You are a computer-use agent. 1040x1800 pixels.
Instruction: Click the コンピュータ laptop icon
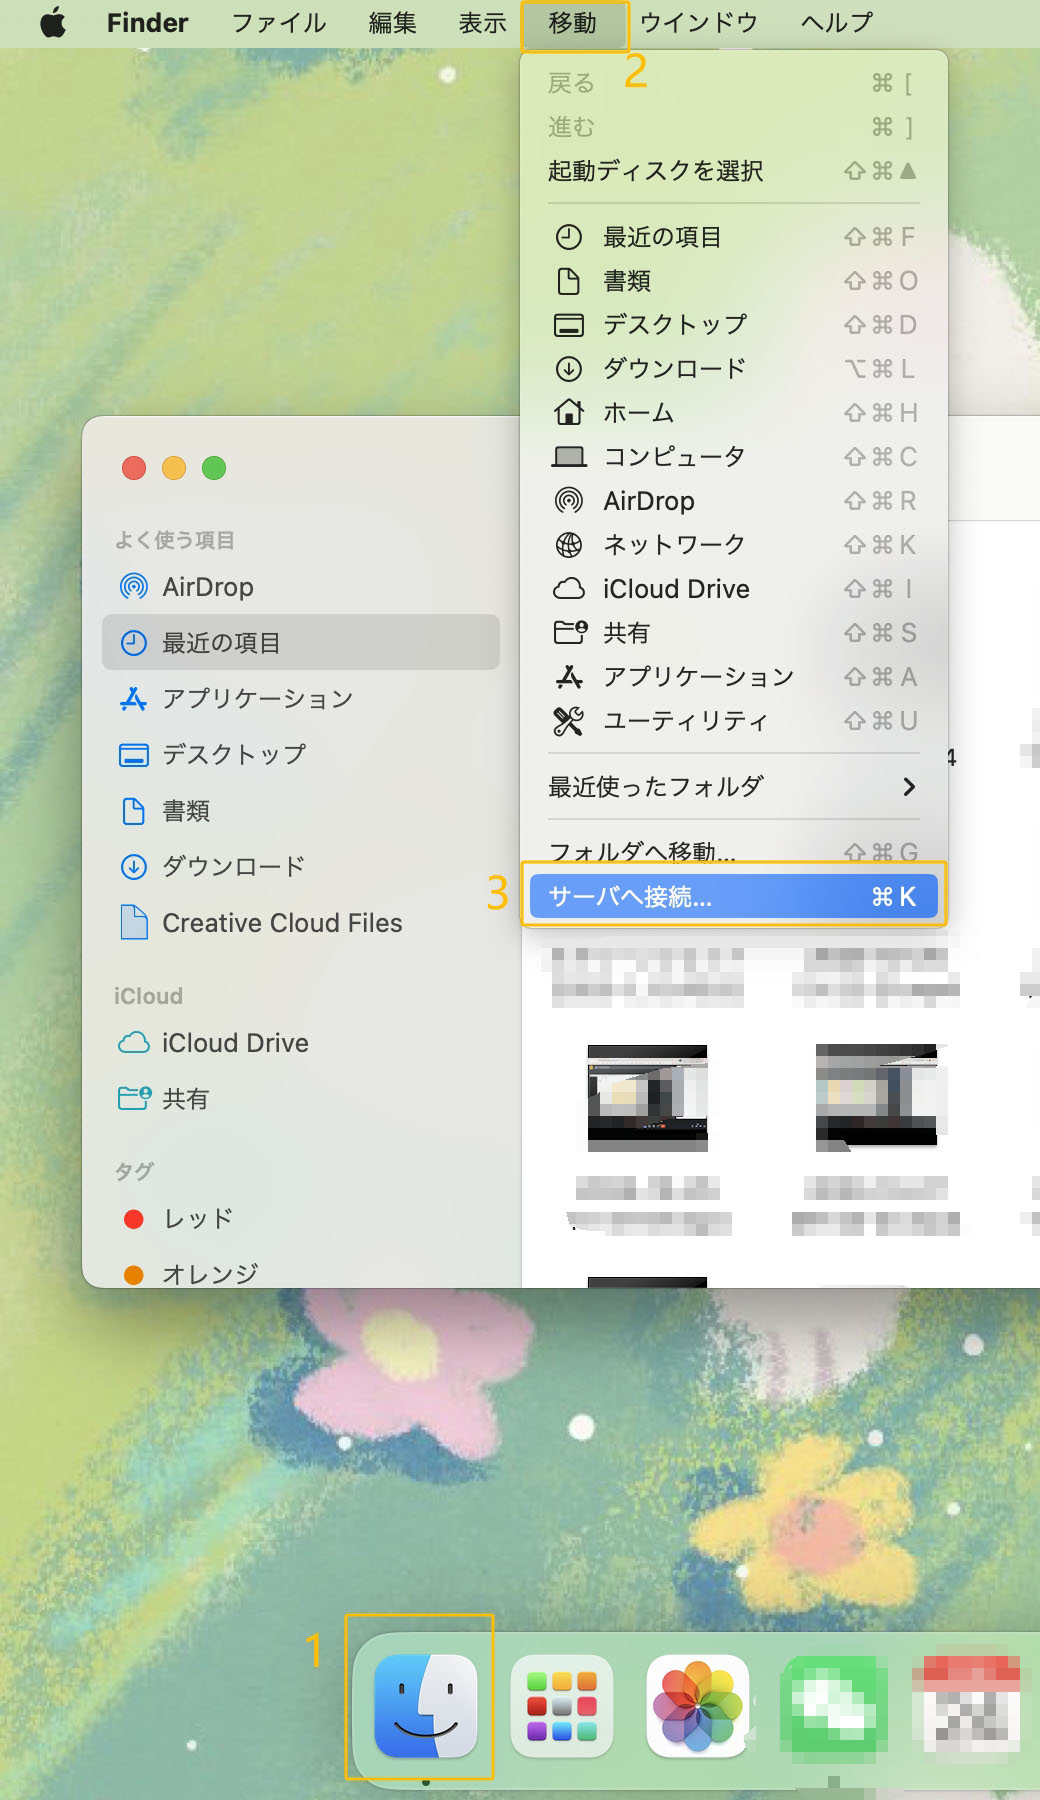point(568,457)
